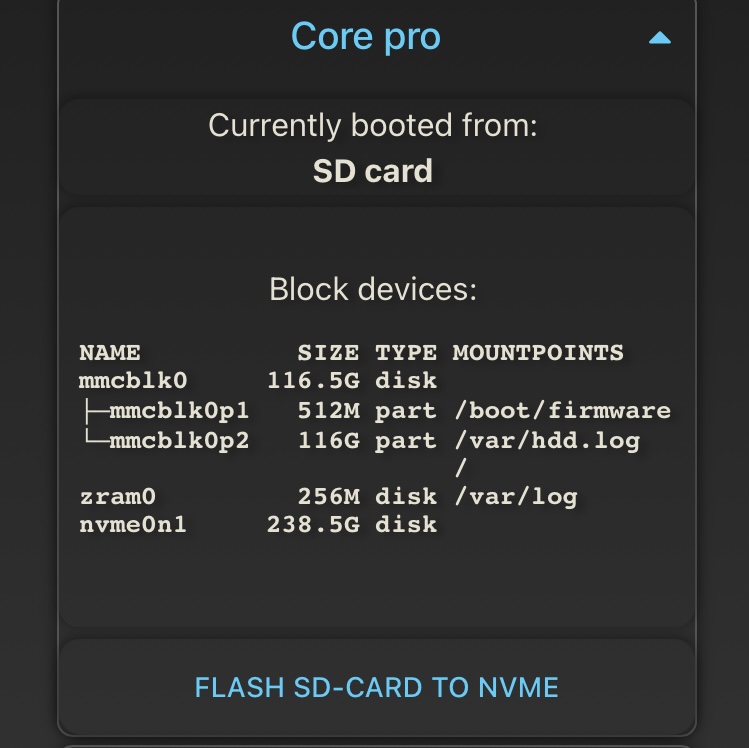Click the /var/log mountpoint
749x748 pixels.
(x=515, y=496)
